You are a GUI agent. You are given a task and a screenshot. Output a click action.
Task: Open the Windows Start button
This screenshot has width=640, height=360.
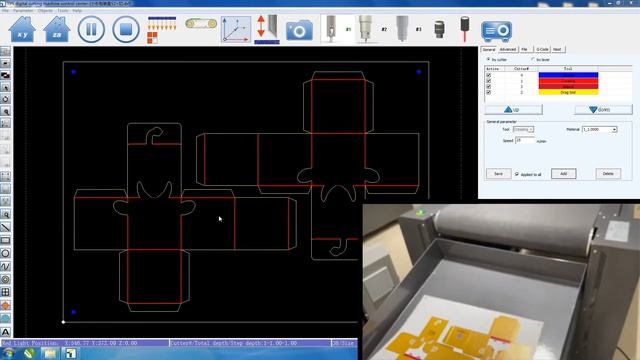coord(9,353)
